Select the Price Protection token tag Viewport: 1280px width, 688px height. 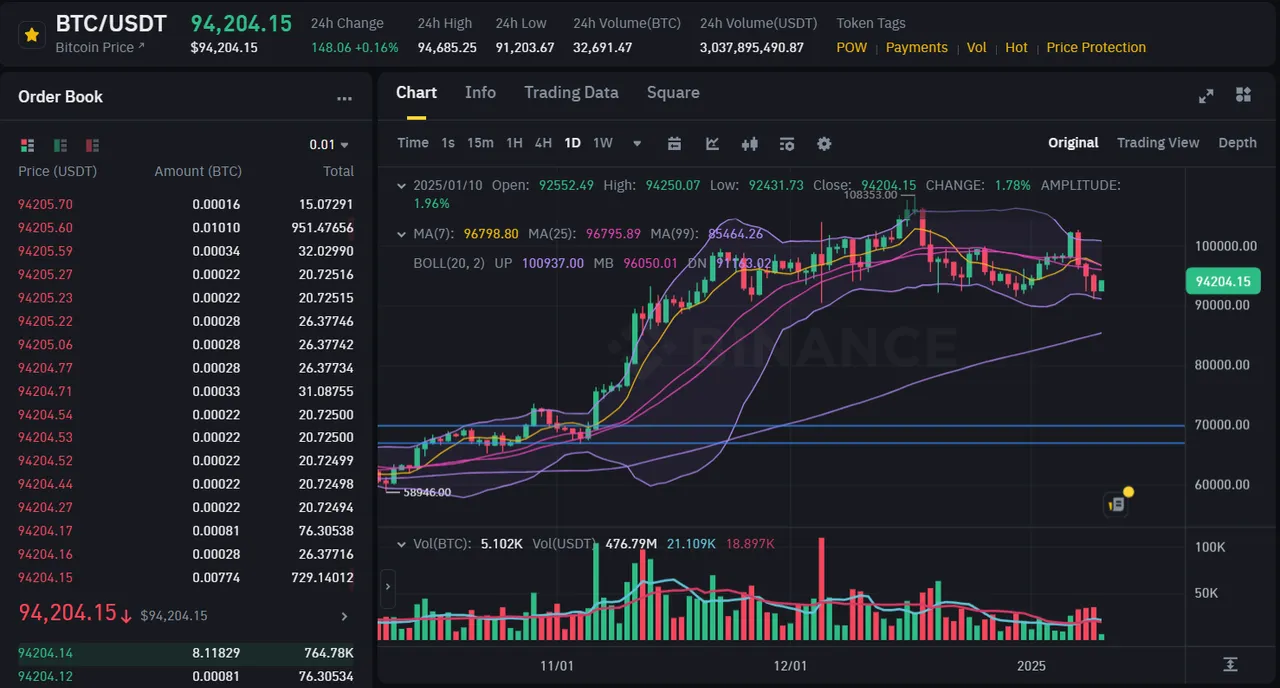[x=1096, y=47]
